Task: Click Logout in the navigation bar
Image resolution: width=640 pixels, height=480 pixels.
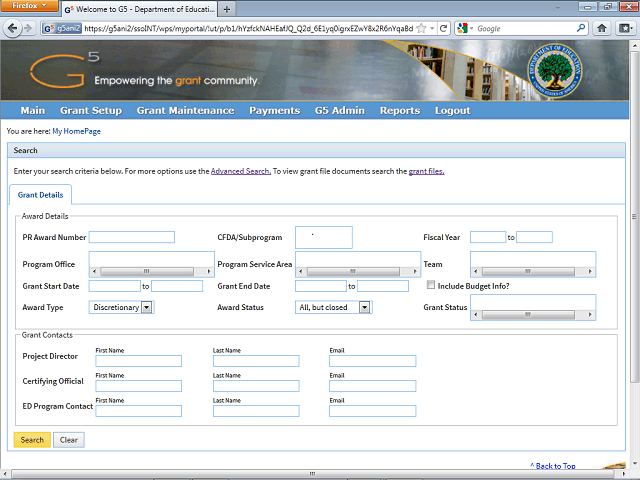Action: 453,111
